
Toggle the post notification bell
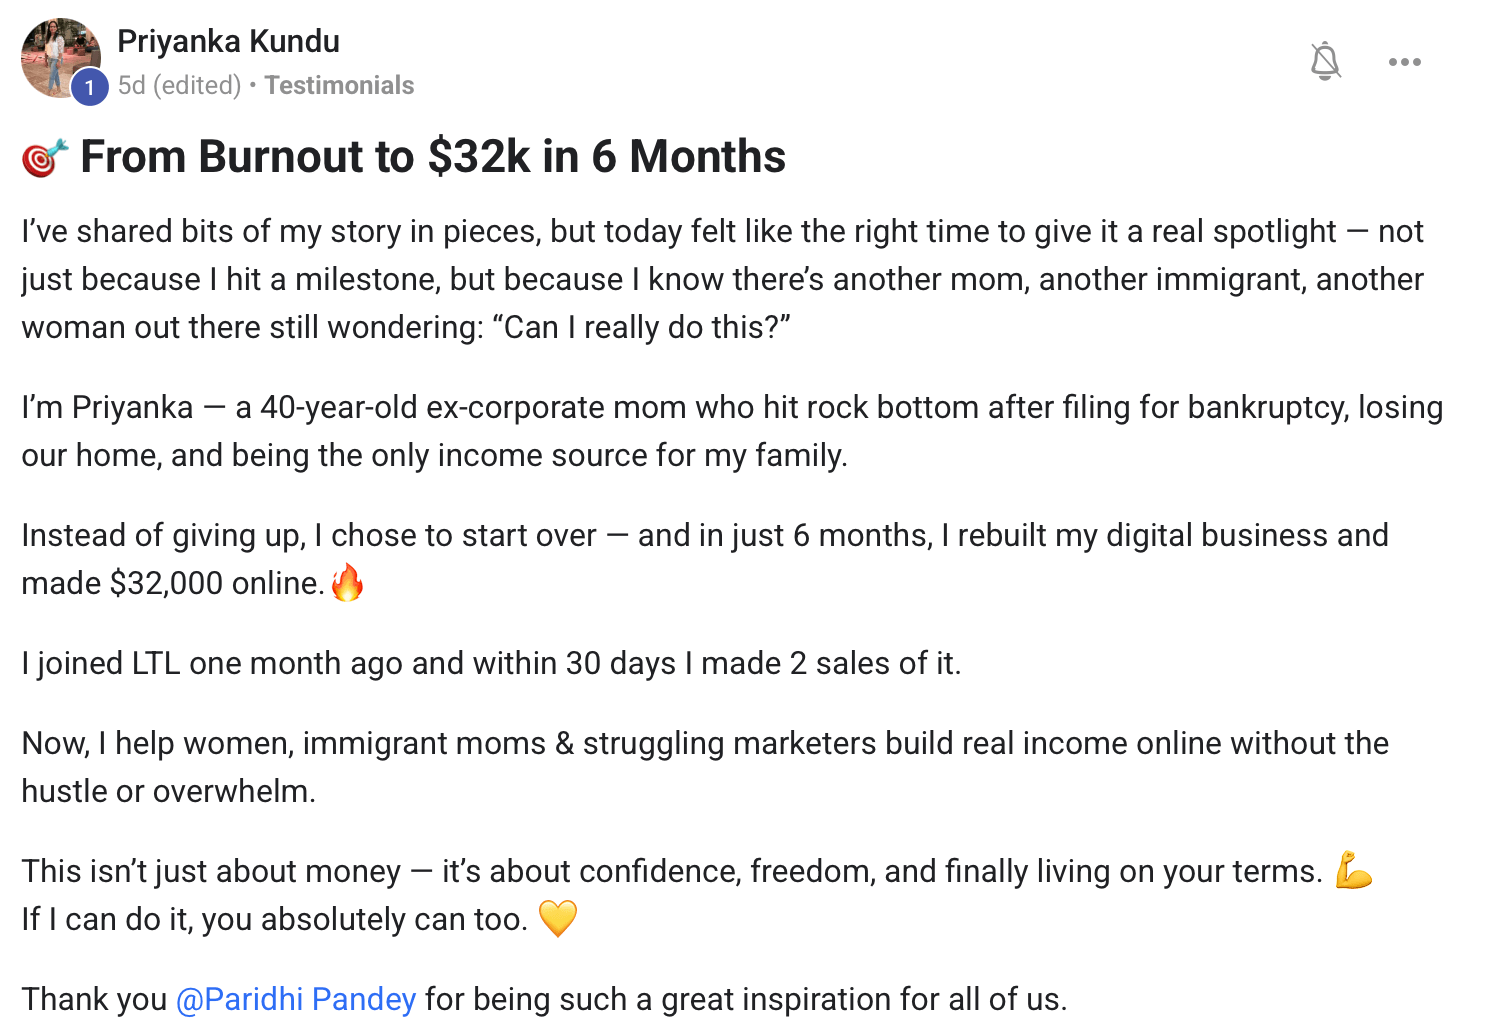pyautogui.click(x=1325, y=62)
